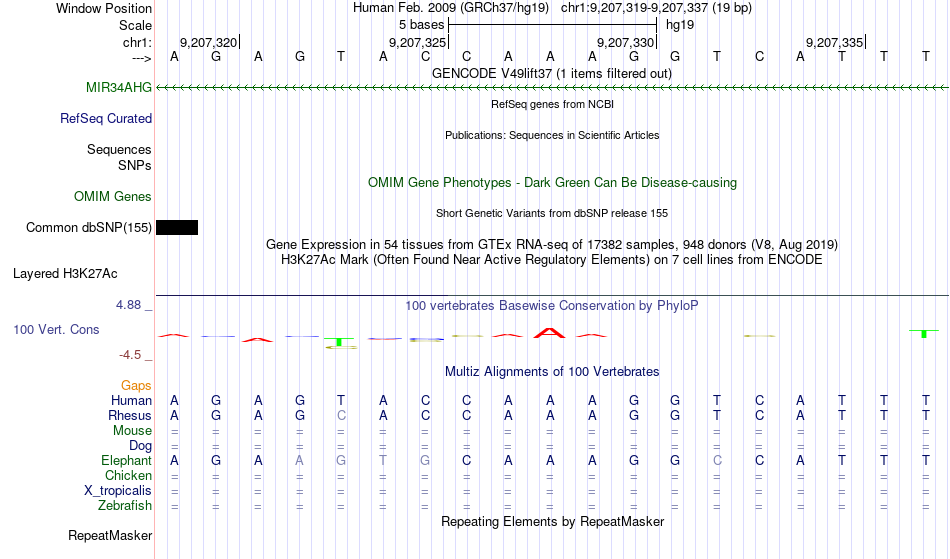Click the 4.88 PhyloP upper limit
This screenshot has width=950, height=559.
(x=128, y=305)
